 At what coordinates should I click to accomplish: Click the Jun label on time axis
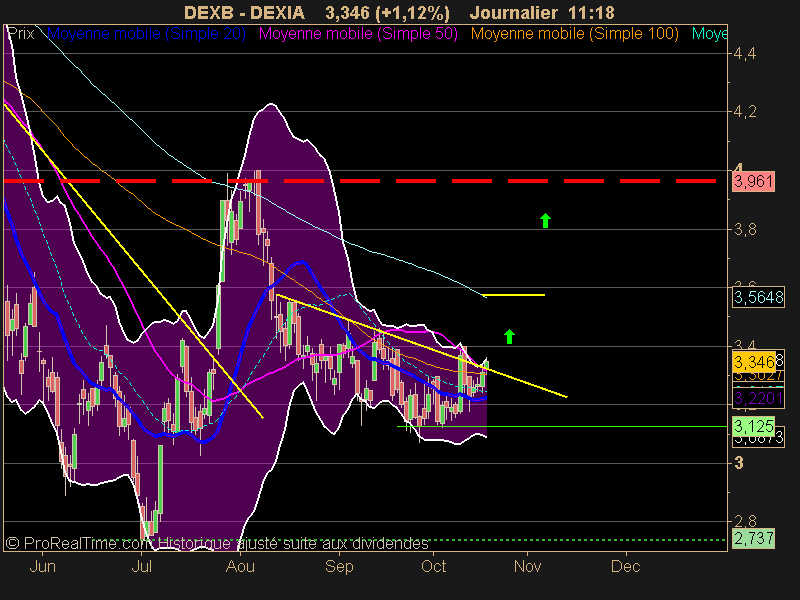coord(42,567)
